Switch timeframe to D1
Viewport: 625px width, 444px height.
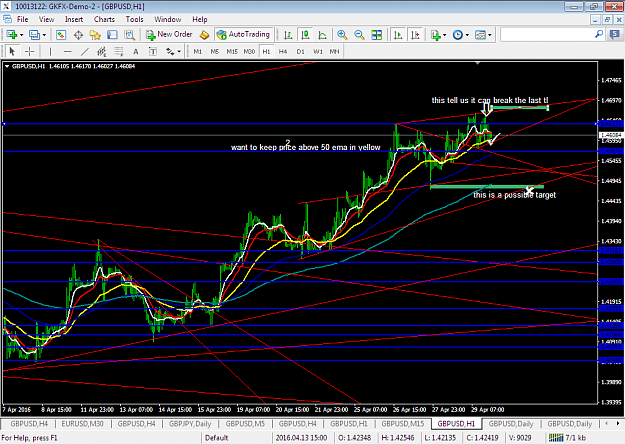[x=300, y=51]
